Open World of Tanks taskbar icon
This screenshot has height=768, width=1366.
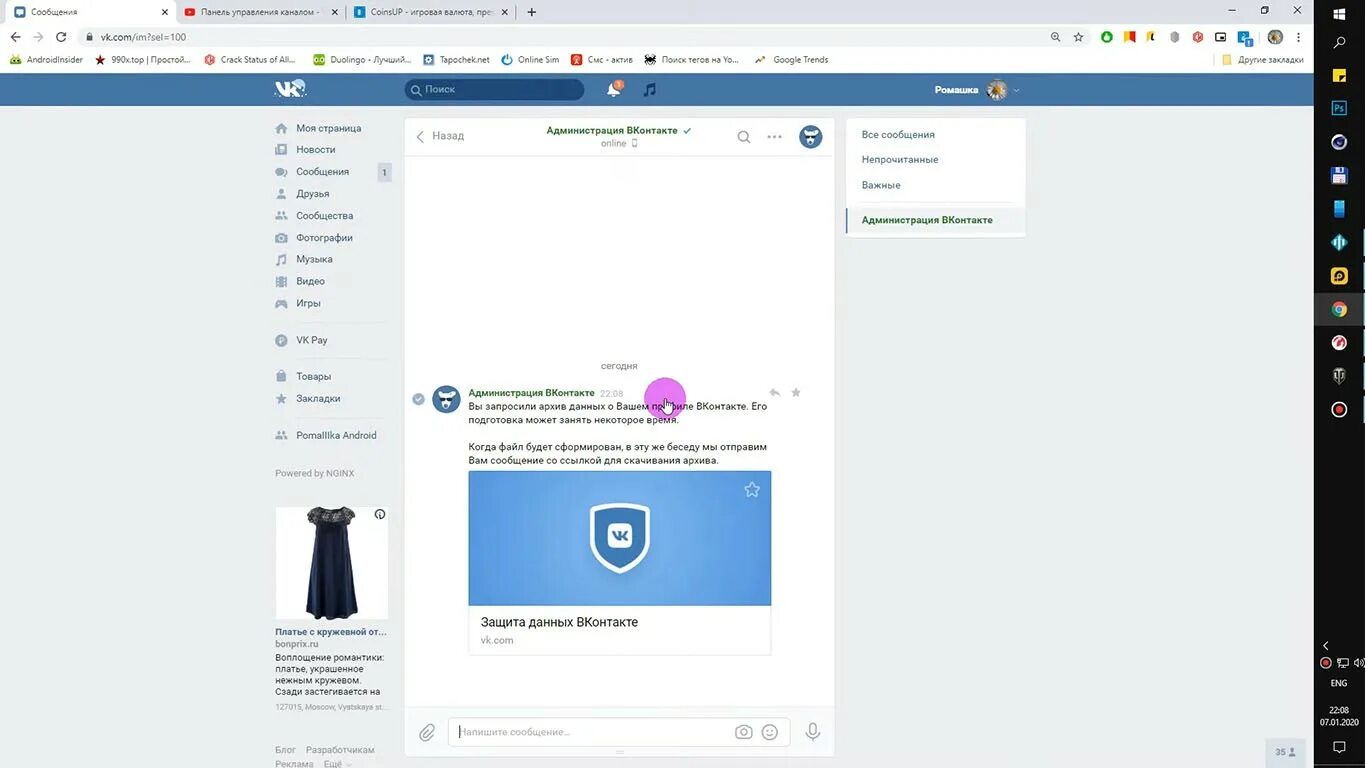point(1340,376)
